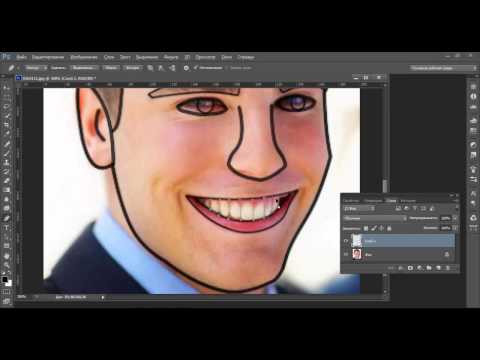Image resolution: width=480 pixels, height=360 pixels.
Task: Click the screen mode icon in toolbox
Action: (6, 301)
